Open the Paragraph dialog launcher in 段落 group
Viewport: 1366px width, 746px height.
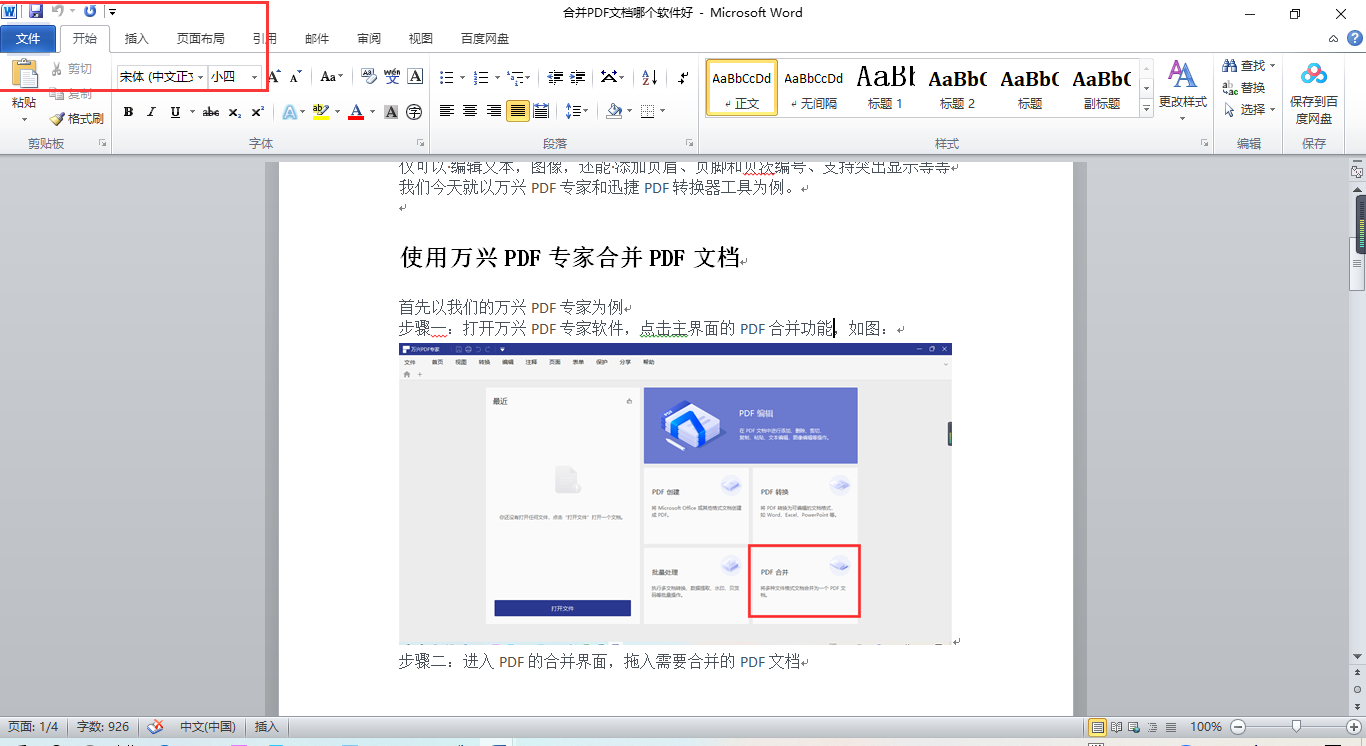(x=690, y=144)
